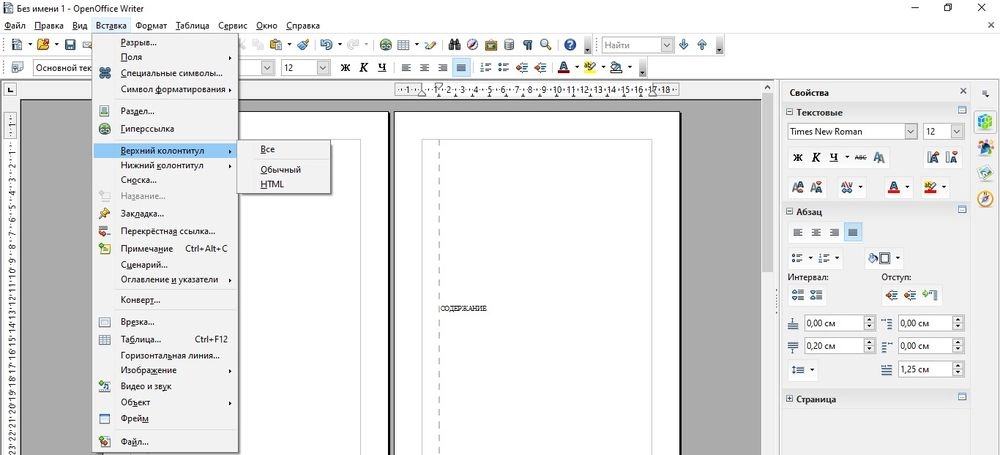Toggle strikethrough ABC in sidebar
This screenshot has height=455, width=1000.
860,157
